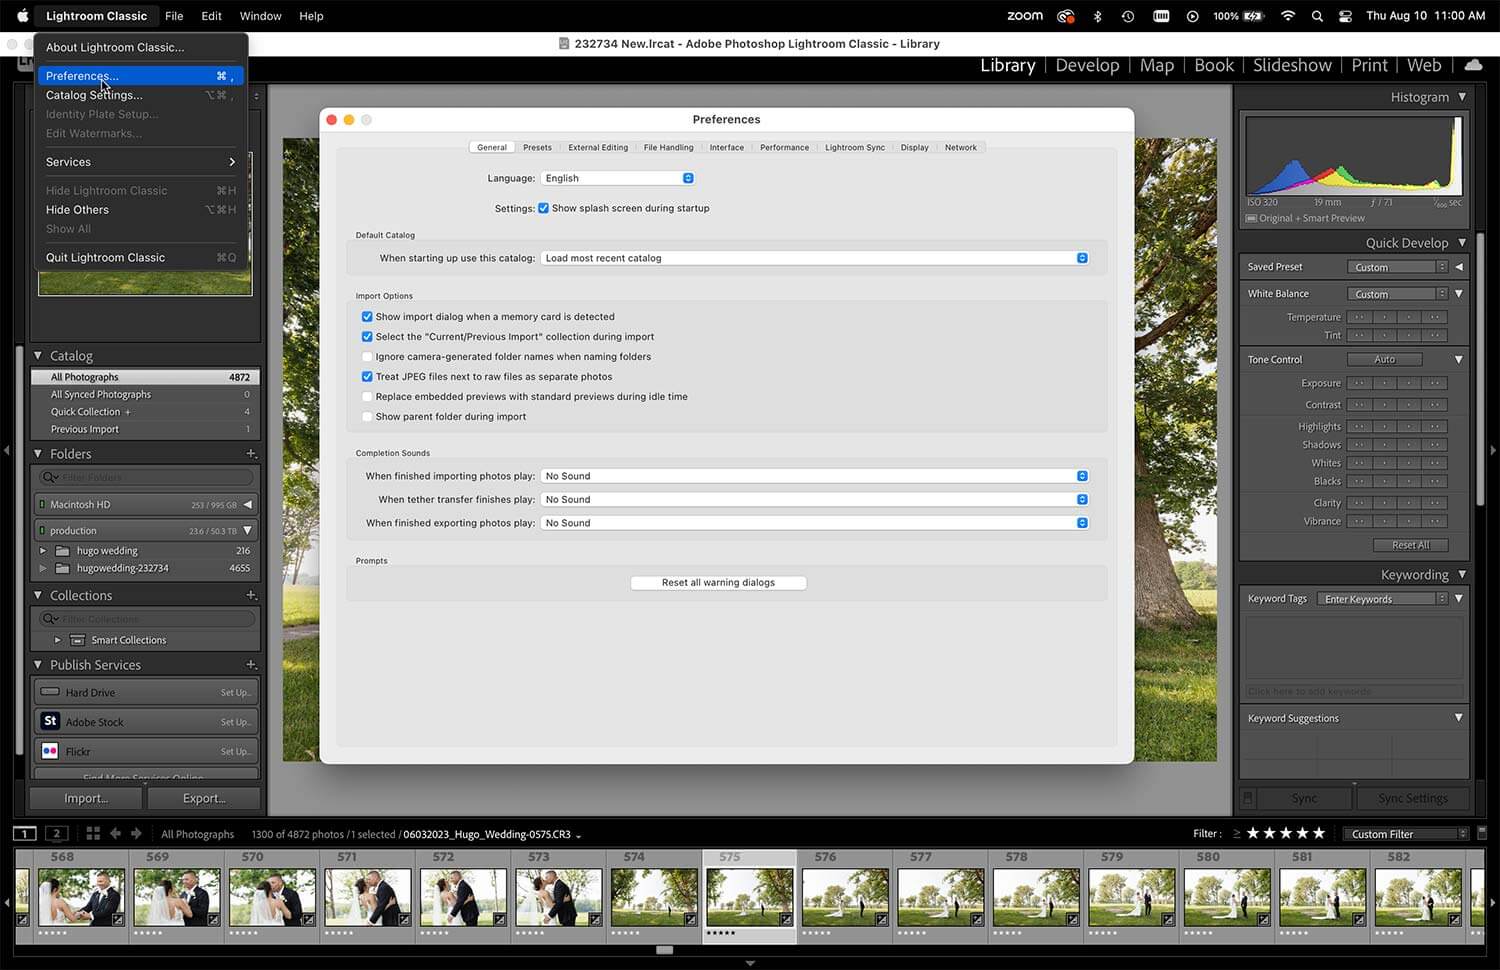This screenshot has height=970, width=1500.
Task: Enable Ignore camera-generated folder names checkbox
Action: [x=367, y=357]
